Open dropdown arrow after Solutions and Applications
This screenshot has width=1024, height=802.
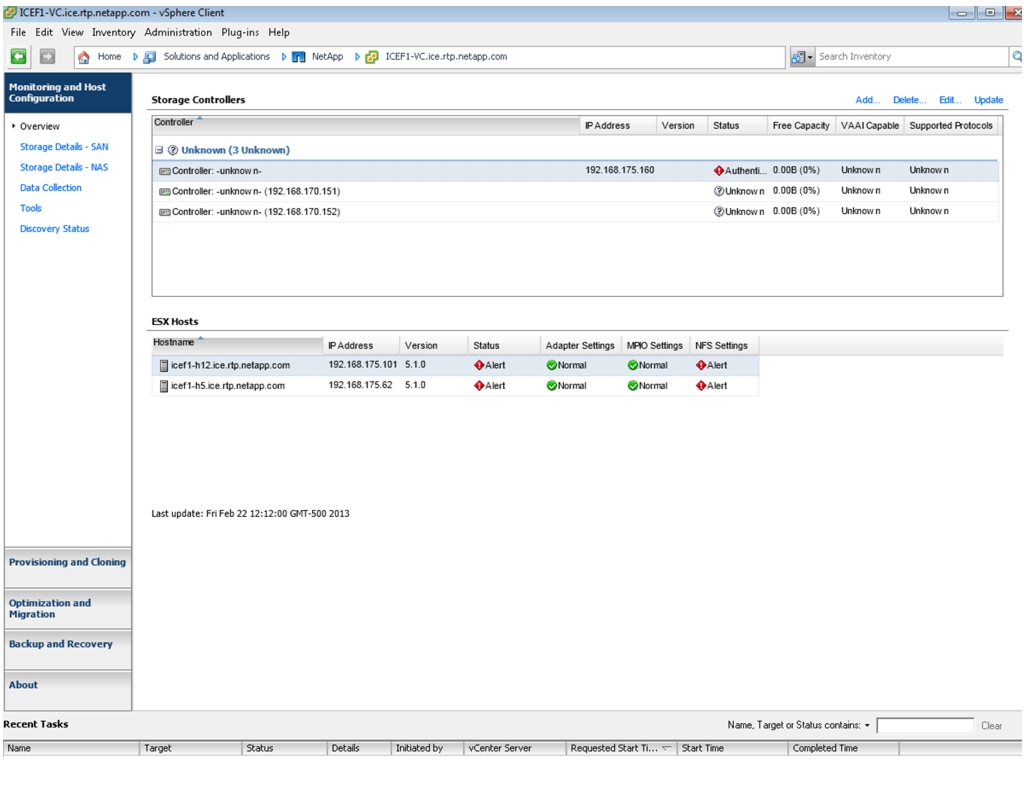[x=284, y=57]
